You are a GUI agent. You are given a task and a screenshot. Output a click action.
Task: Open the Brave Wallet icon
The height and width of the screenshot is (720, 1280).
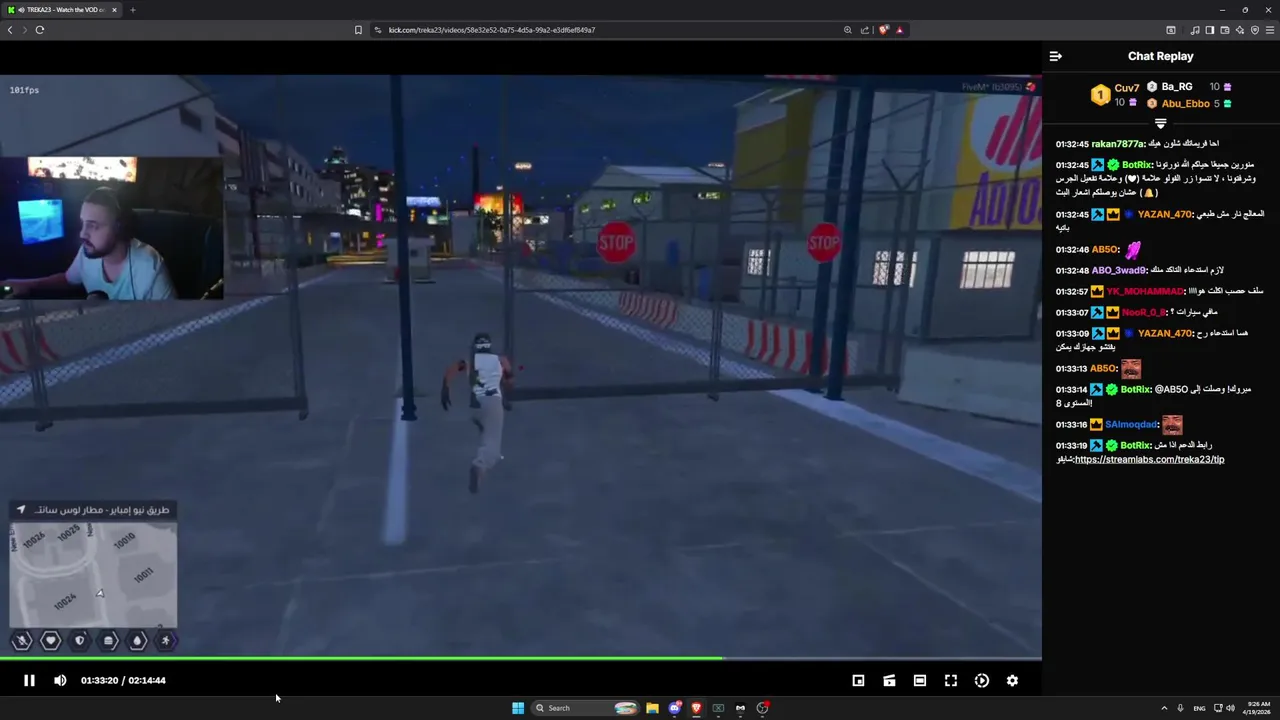click(x=1224, y=30)
